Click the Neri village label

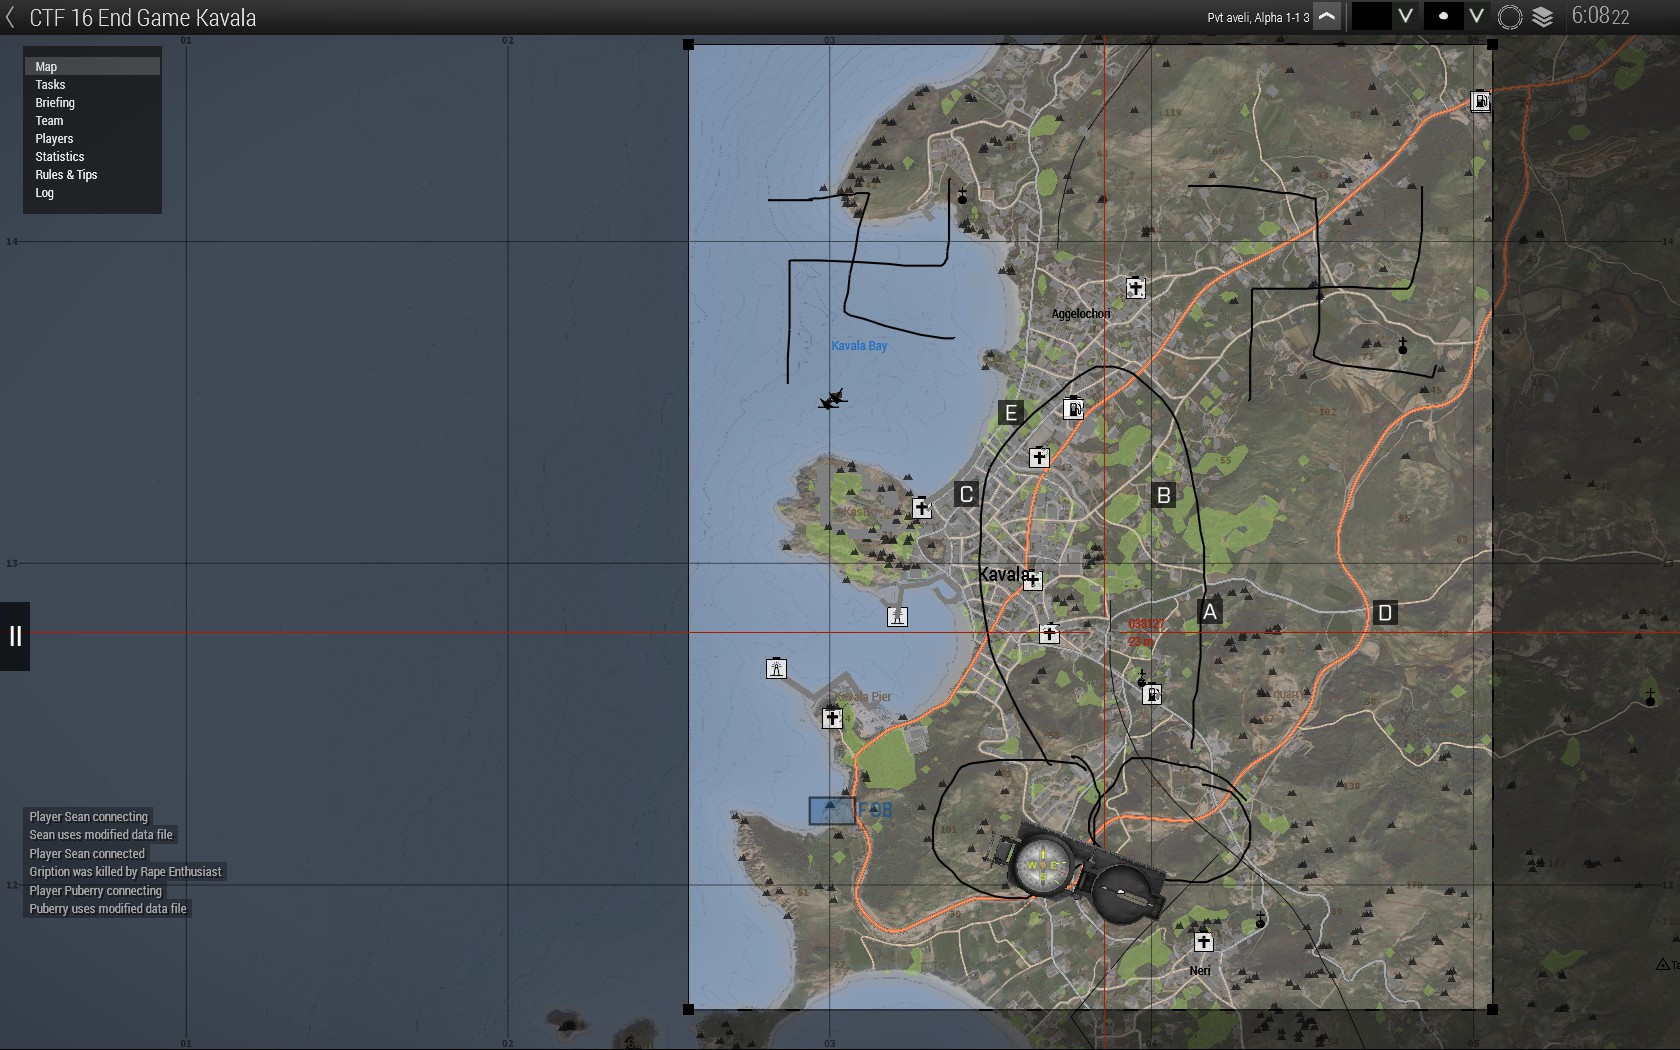[x=1200, y=971]
